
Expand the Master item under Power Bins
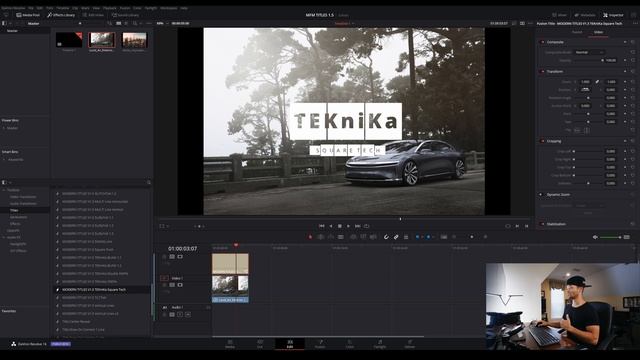point(4,128)
